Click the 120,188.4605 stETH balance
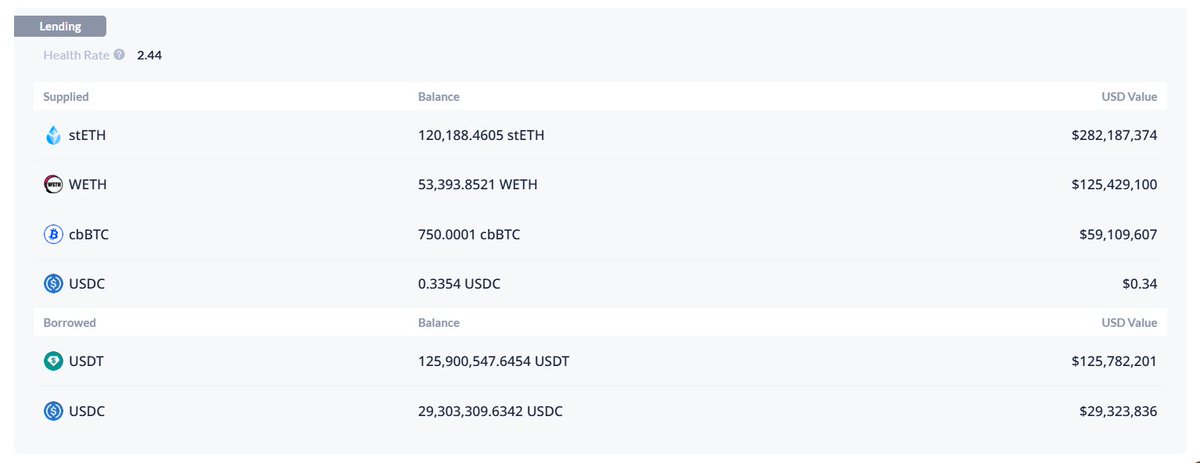Screen dimensions: 1200x463 481,135
